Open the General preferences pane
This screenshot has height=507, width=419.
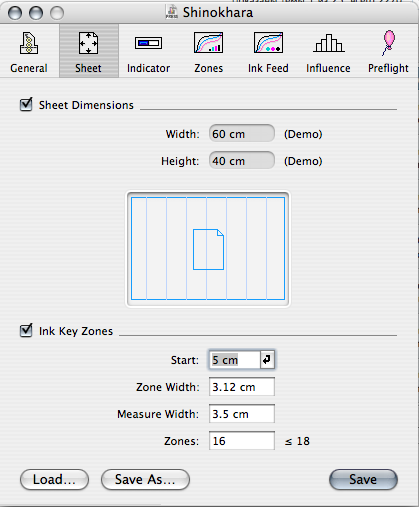[x=29, y=52]
